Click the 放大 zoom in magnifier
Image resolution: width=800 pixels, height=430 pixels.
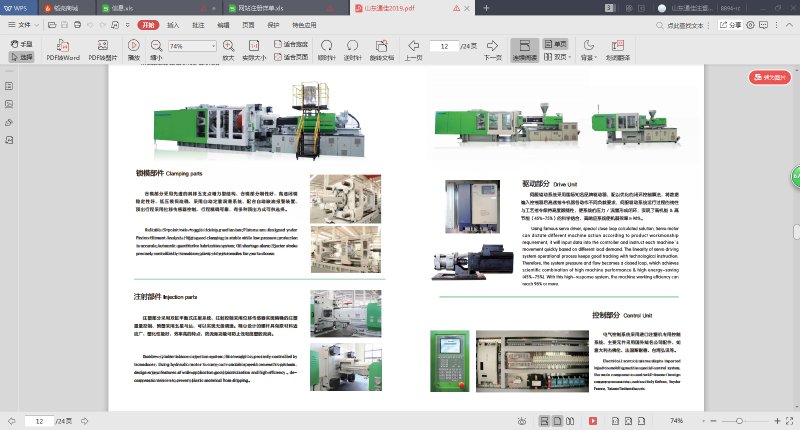[228, 46]
